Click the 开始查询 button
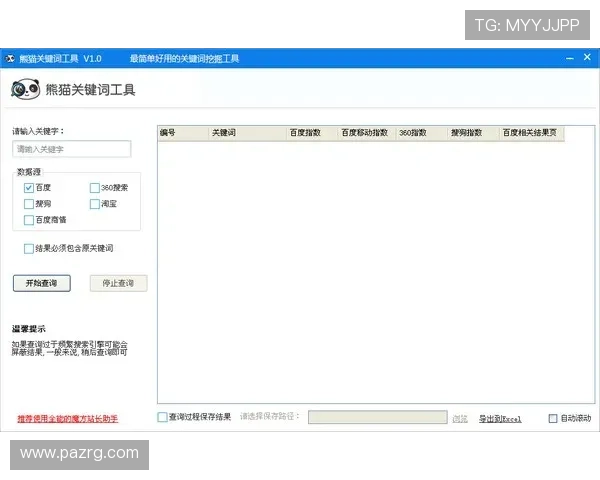The image size is (600, 480). click(x=42, y=283)
